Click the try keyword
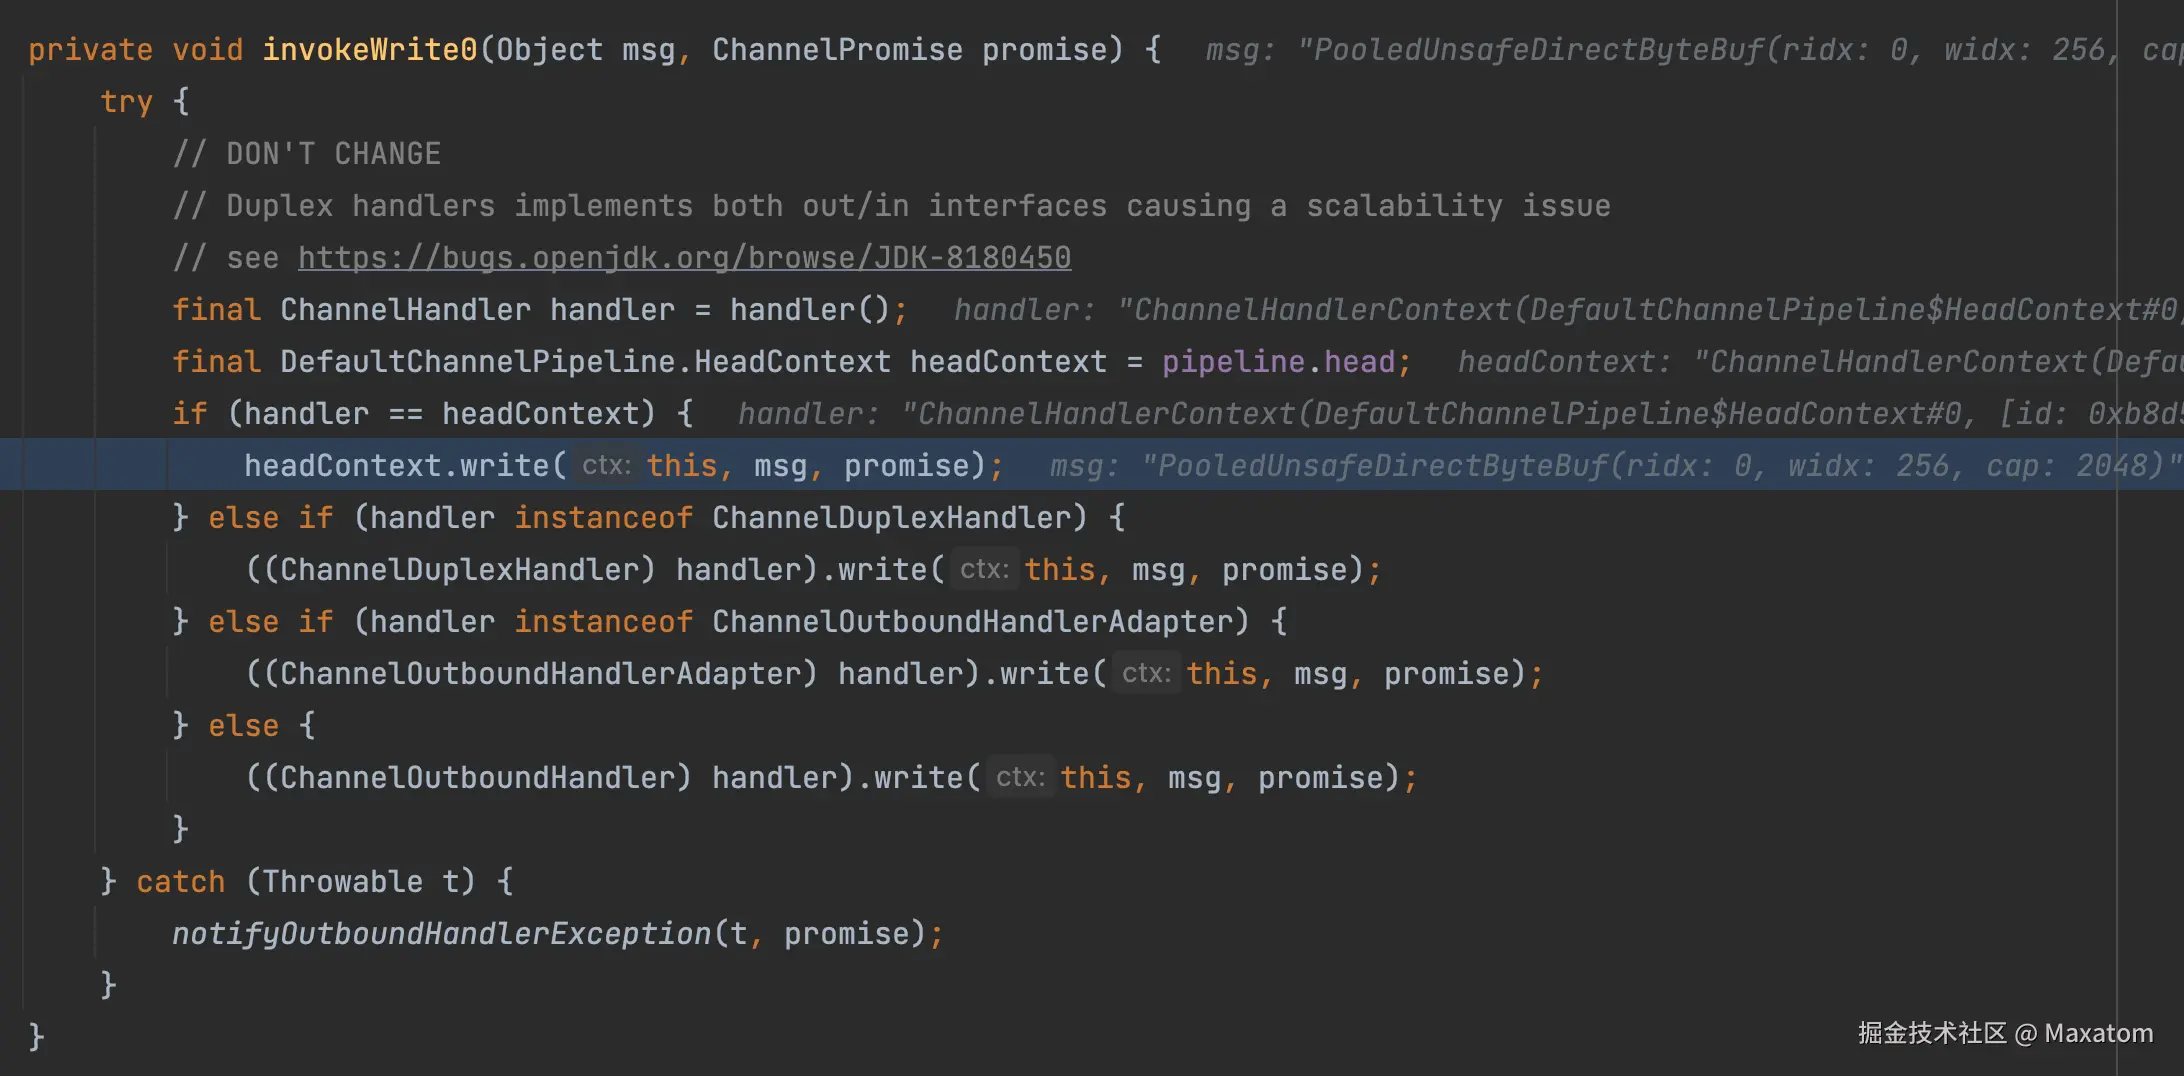Viewport: 2184px width, 1076px height. 126,102
